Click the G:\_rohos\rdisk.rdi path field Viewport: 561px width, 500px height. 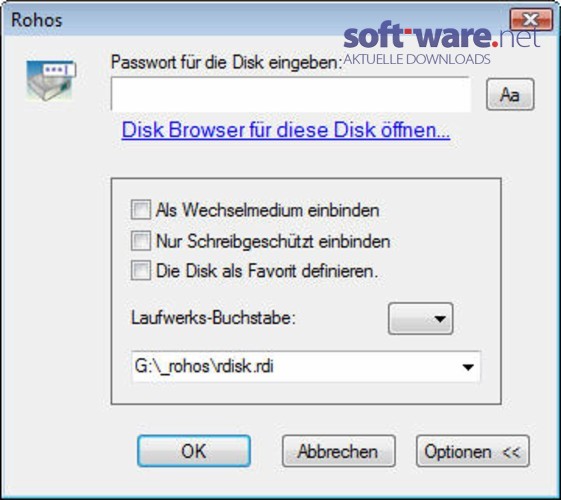coord(306,367)
